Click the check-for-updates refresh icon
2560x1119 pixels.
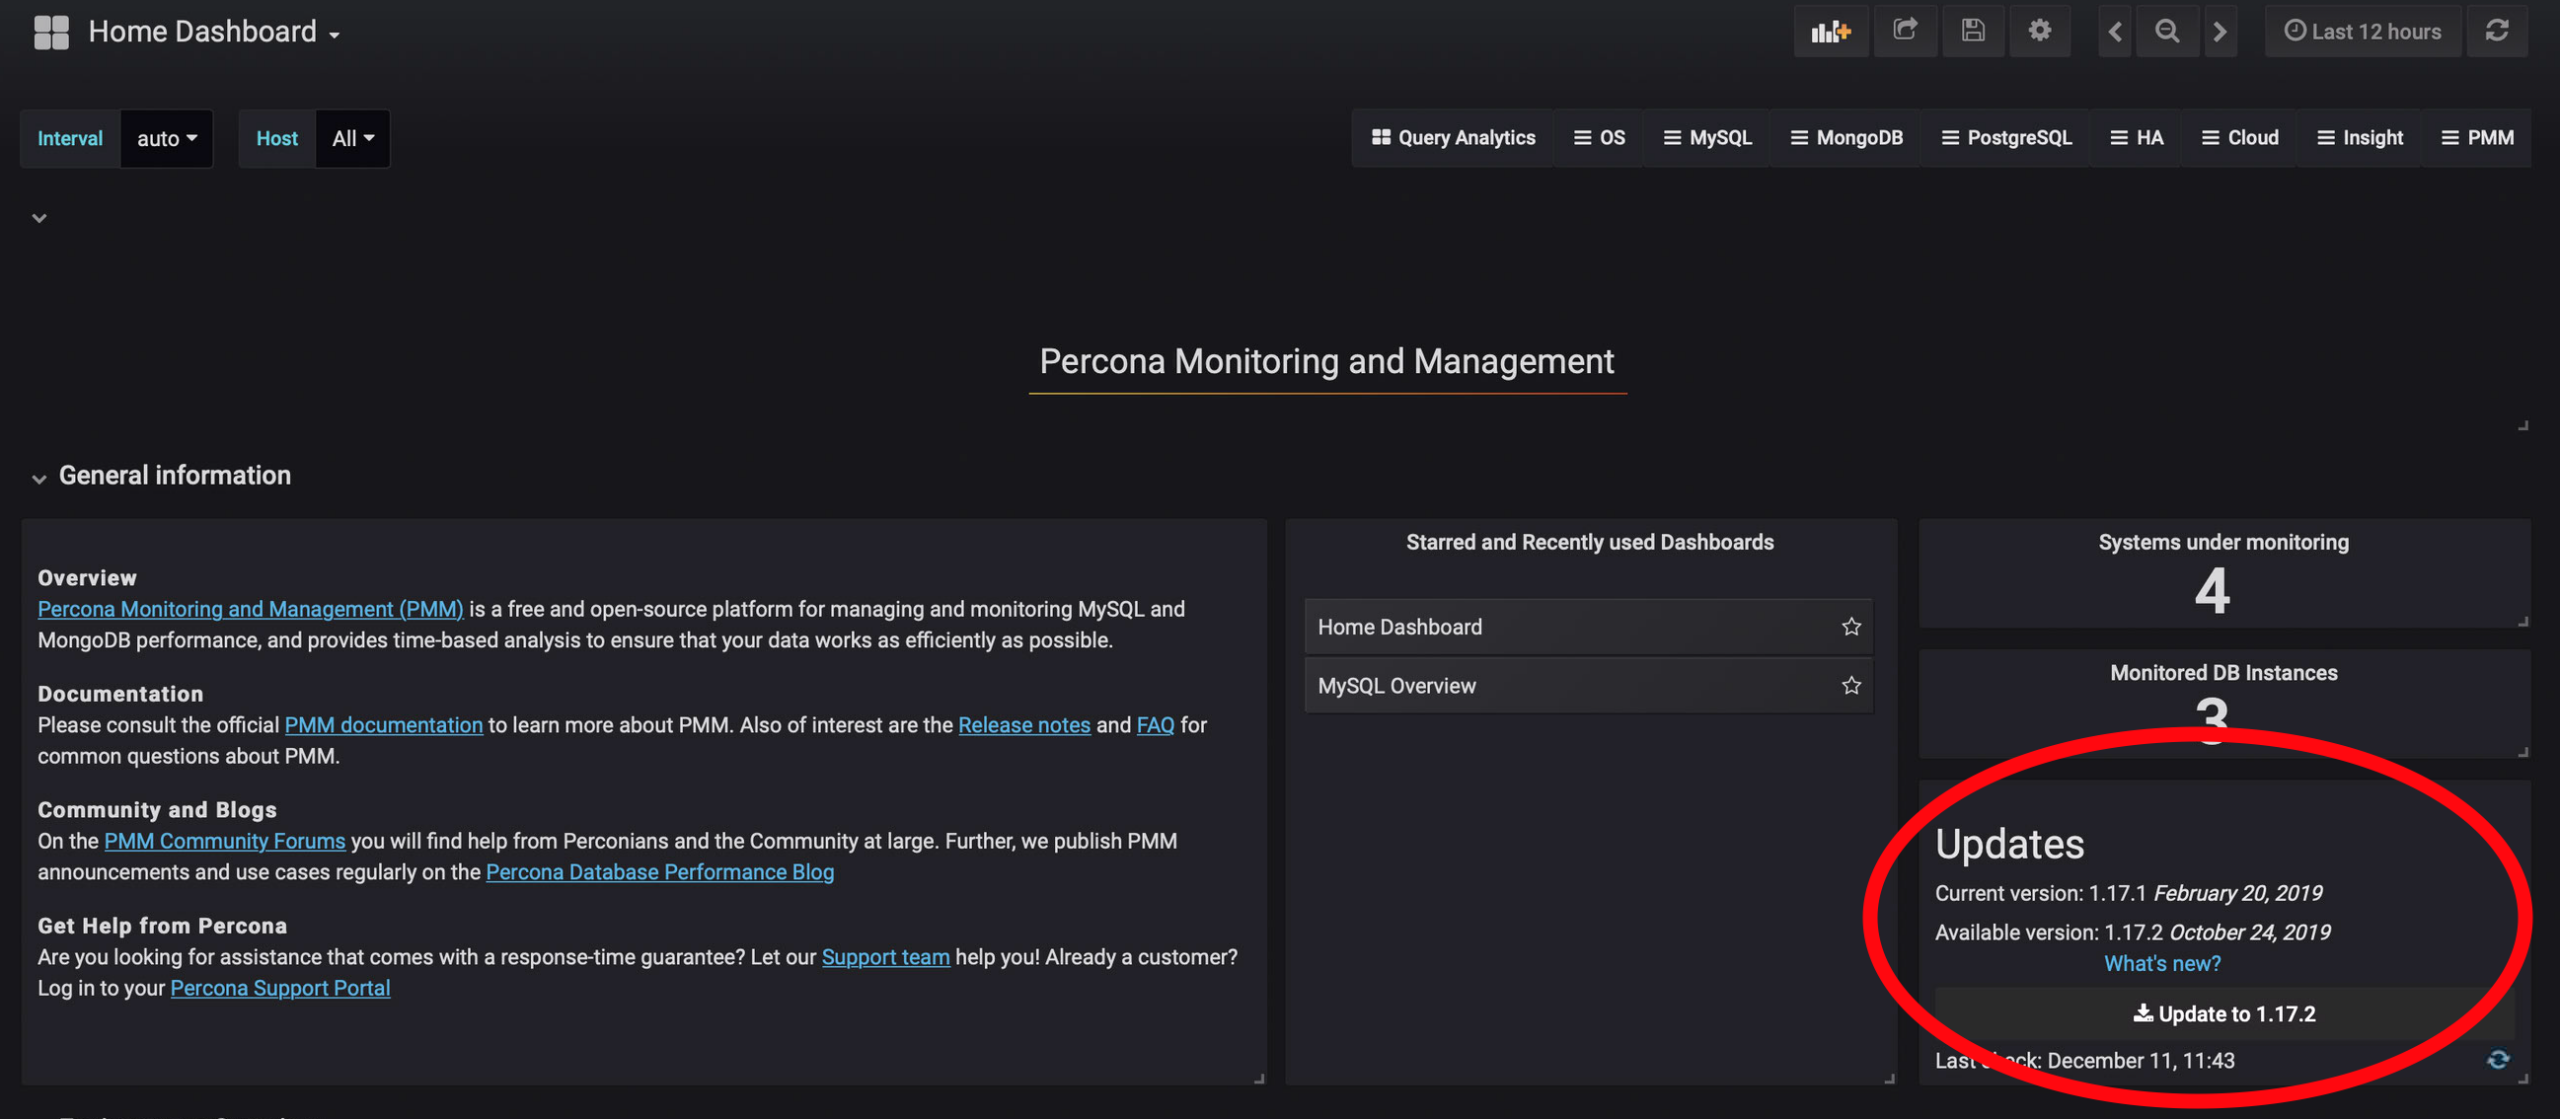[x=2497, y=1059]
